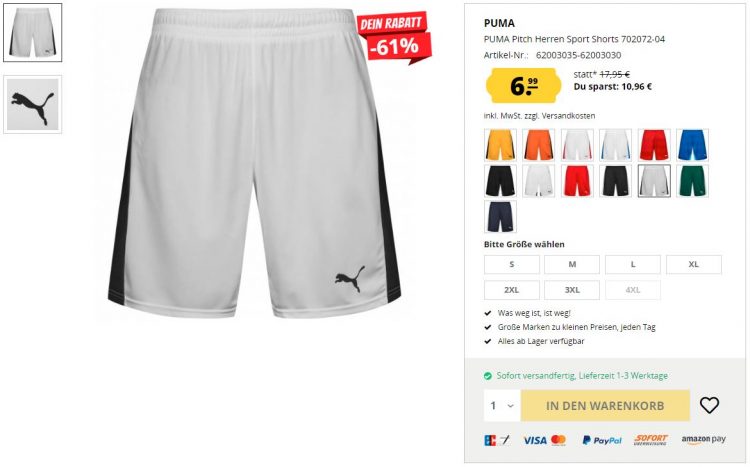Click the VISA payment logo
750x467 pixels.
click(x=534, y=440)
